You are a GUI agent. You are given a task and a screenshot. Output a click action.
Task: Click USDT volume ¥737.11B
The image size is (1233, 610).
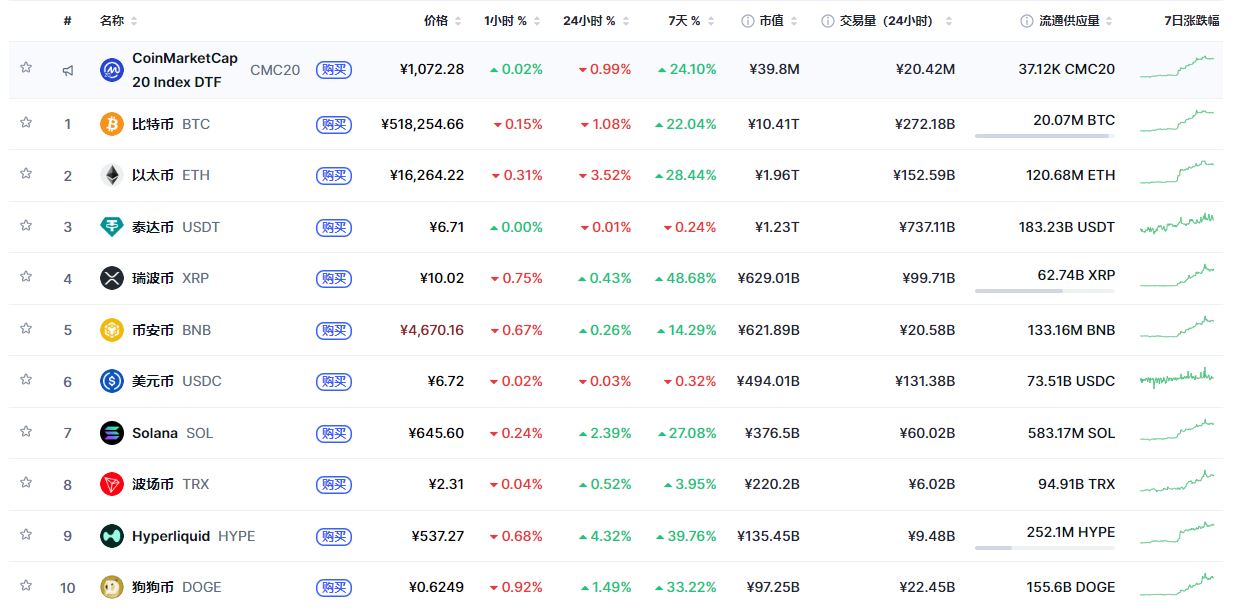point(927,227)
